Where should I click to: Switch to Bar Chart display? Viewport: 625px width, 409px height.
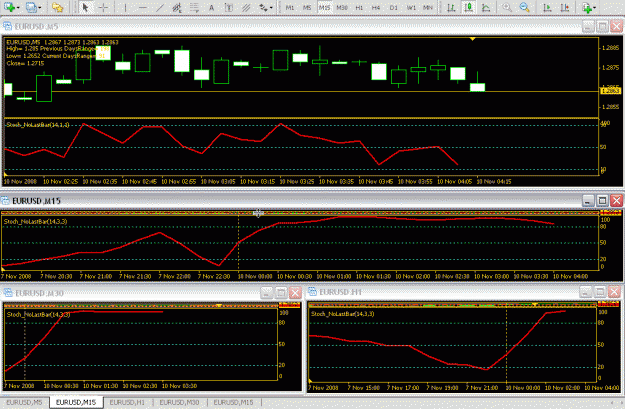click(x=451, y=7)
